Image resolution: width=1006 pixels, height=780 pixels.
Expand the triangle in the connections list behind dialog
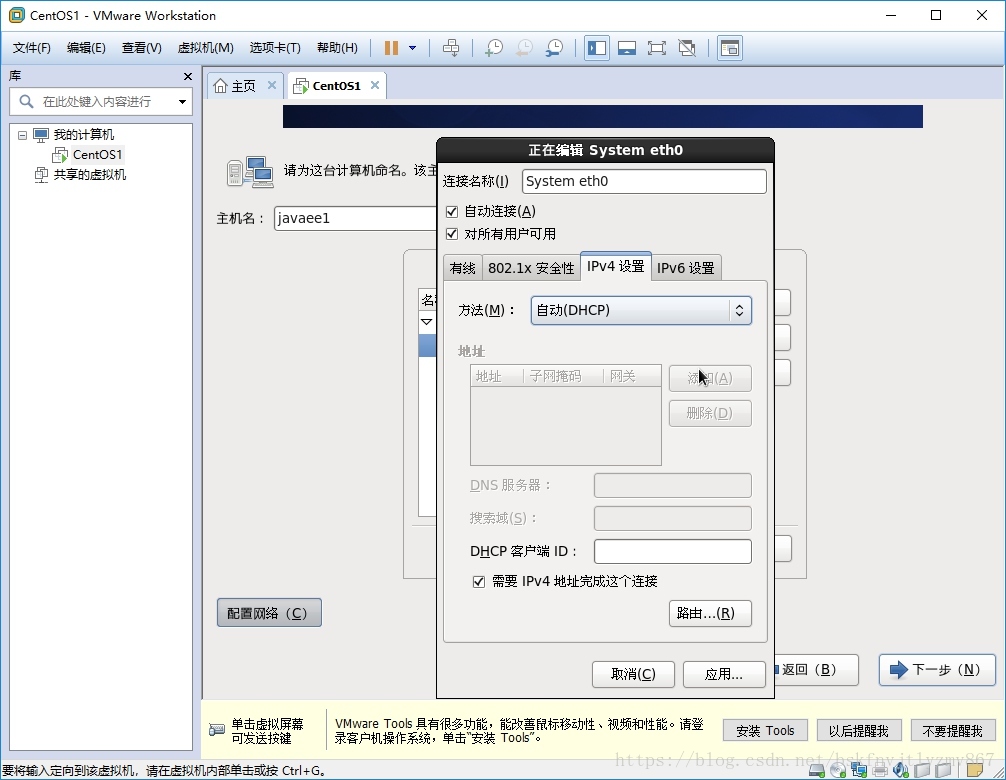pyautogui.click(x=427, y=321)
